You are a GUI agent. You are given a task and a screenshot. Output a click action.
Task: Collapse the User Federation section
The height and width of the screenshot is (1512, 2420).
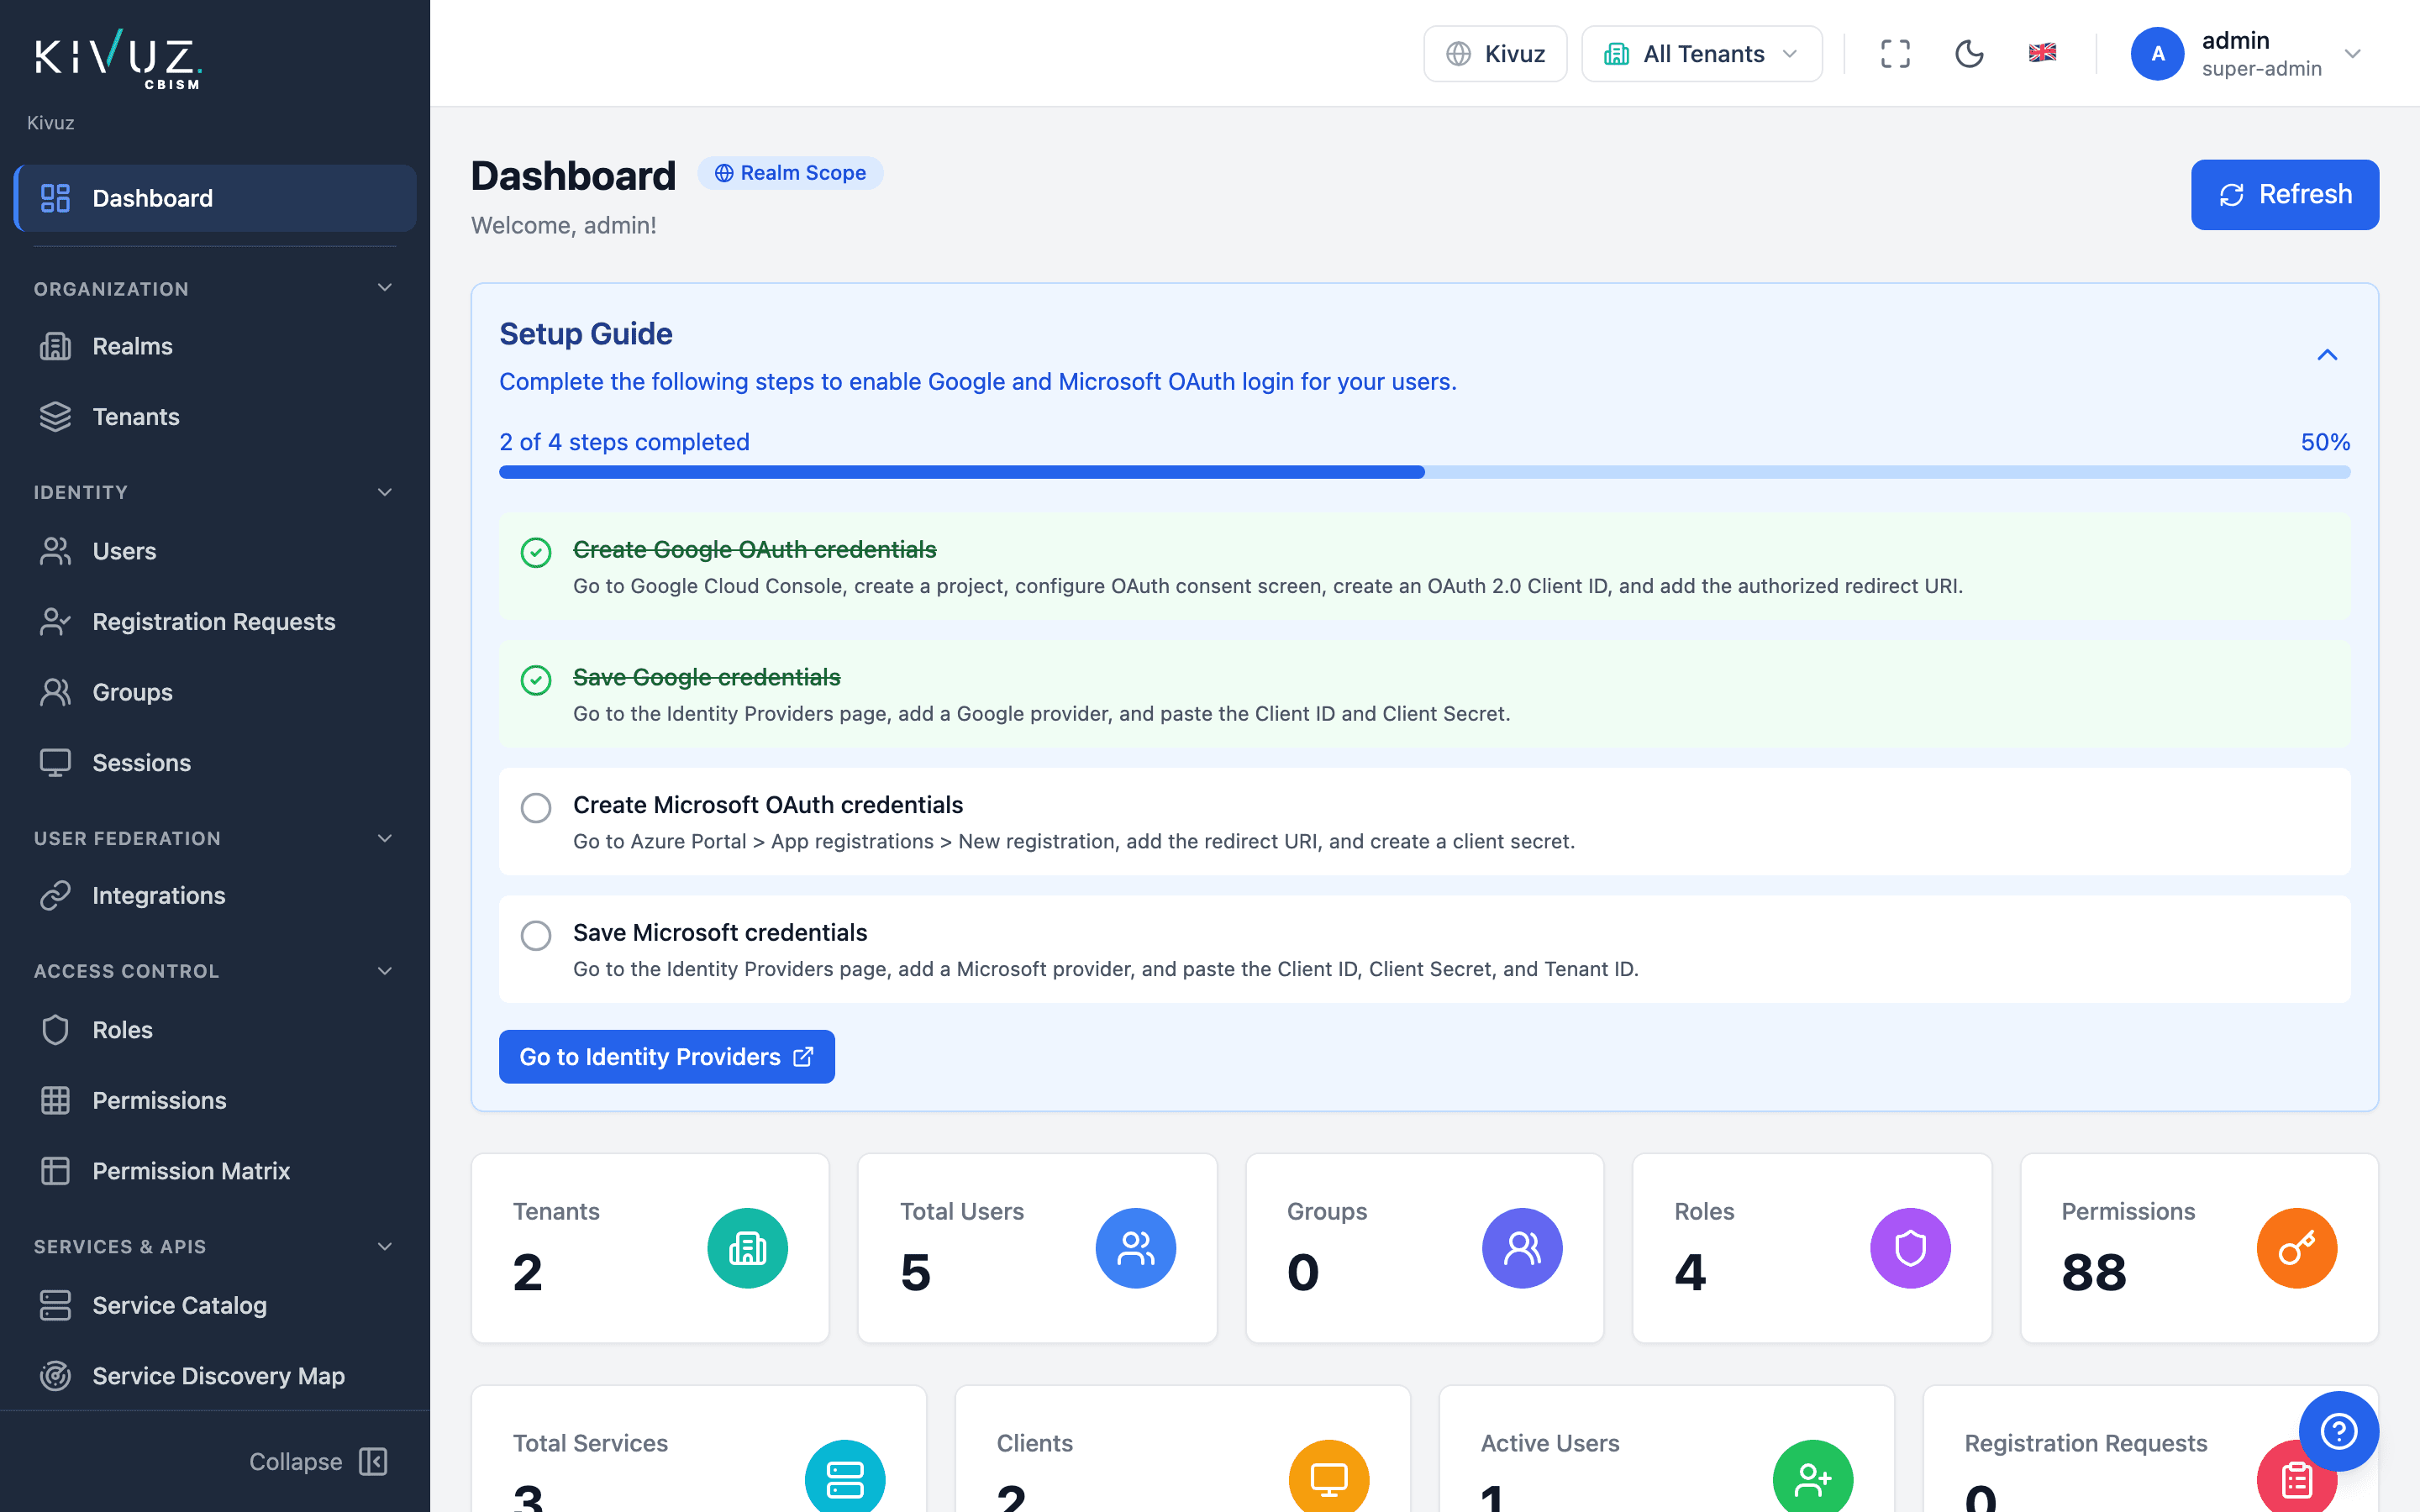click(x=385, y=838)
